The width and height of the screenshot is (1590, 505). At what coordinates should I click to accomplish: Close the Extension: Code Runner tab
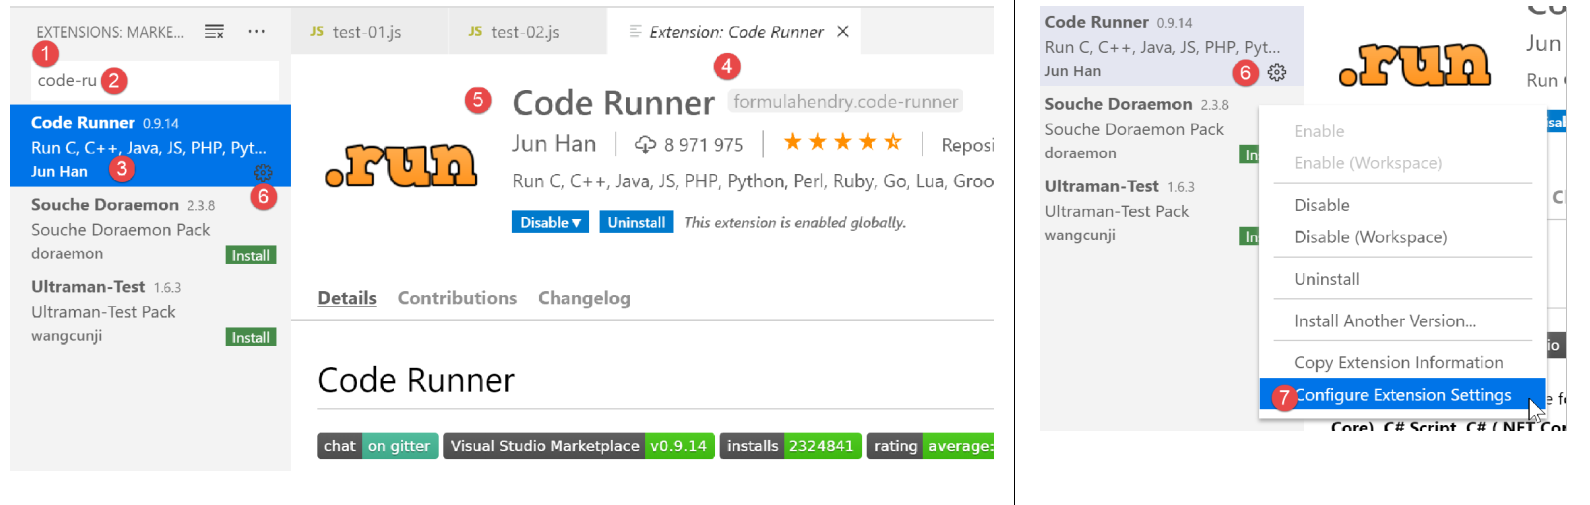pyautogui.click(x=843, y=32)
